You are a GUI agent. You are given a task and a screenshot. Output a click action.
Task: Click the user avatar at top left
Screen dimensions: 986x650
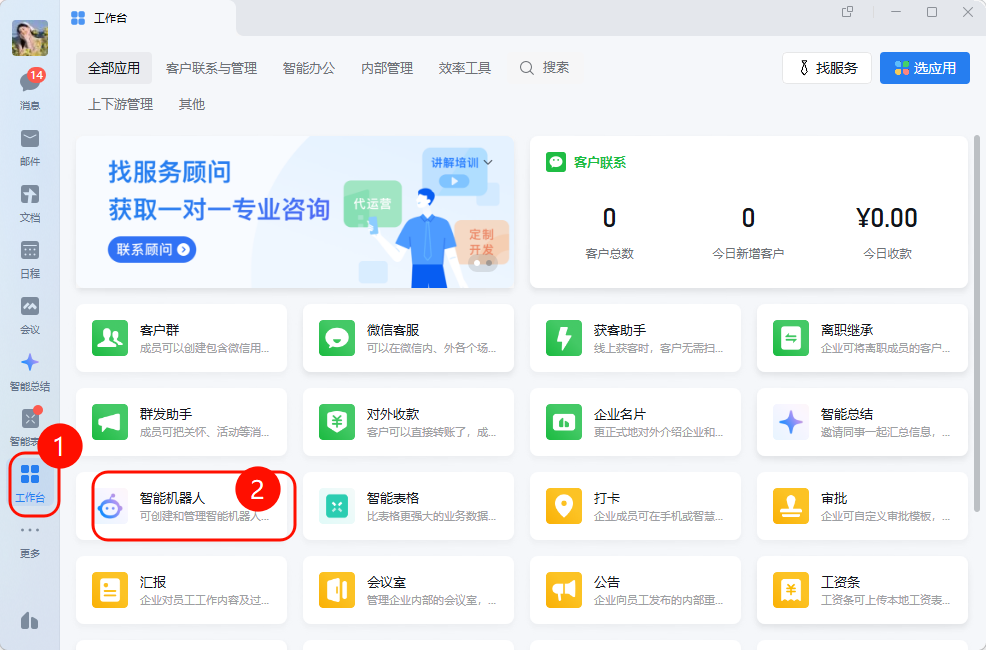tap(30, 38)
